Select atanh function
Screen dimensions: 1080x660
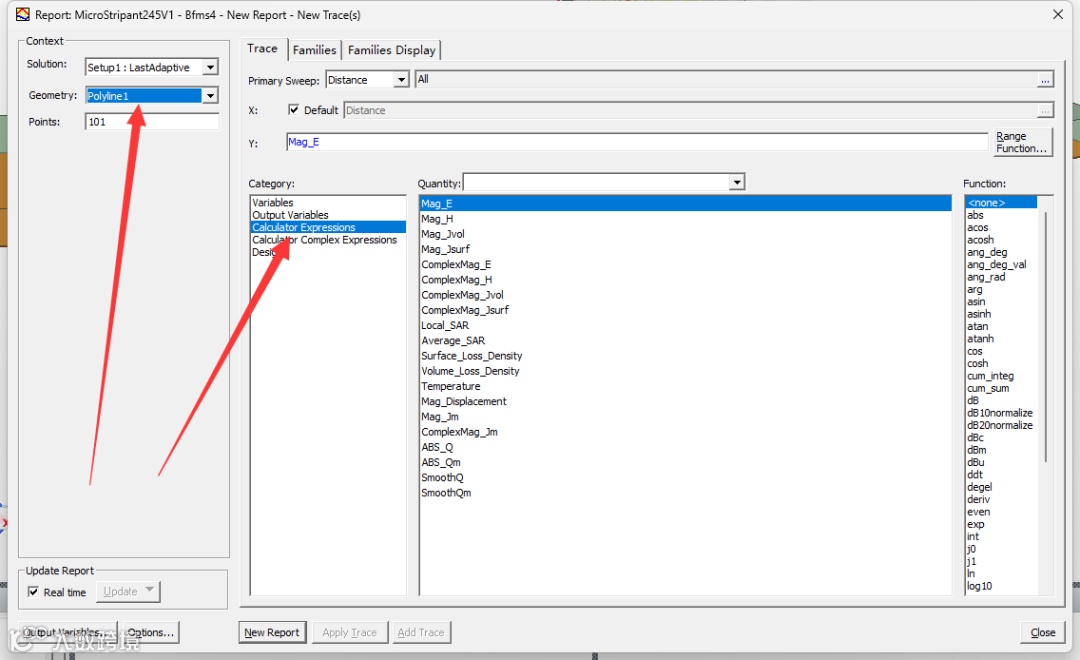pyautogui.click(x=980, y=339)
